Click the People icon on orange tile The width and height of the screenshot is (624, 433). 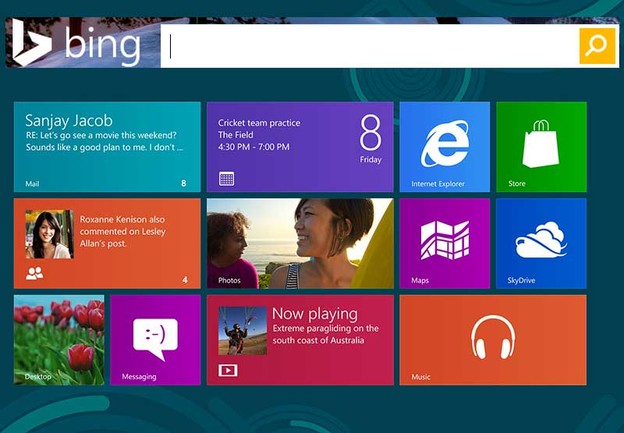click(35, 273)
